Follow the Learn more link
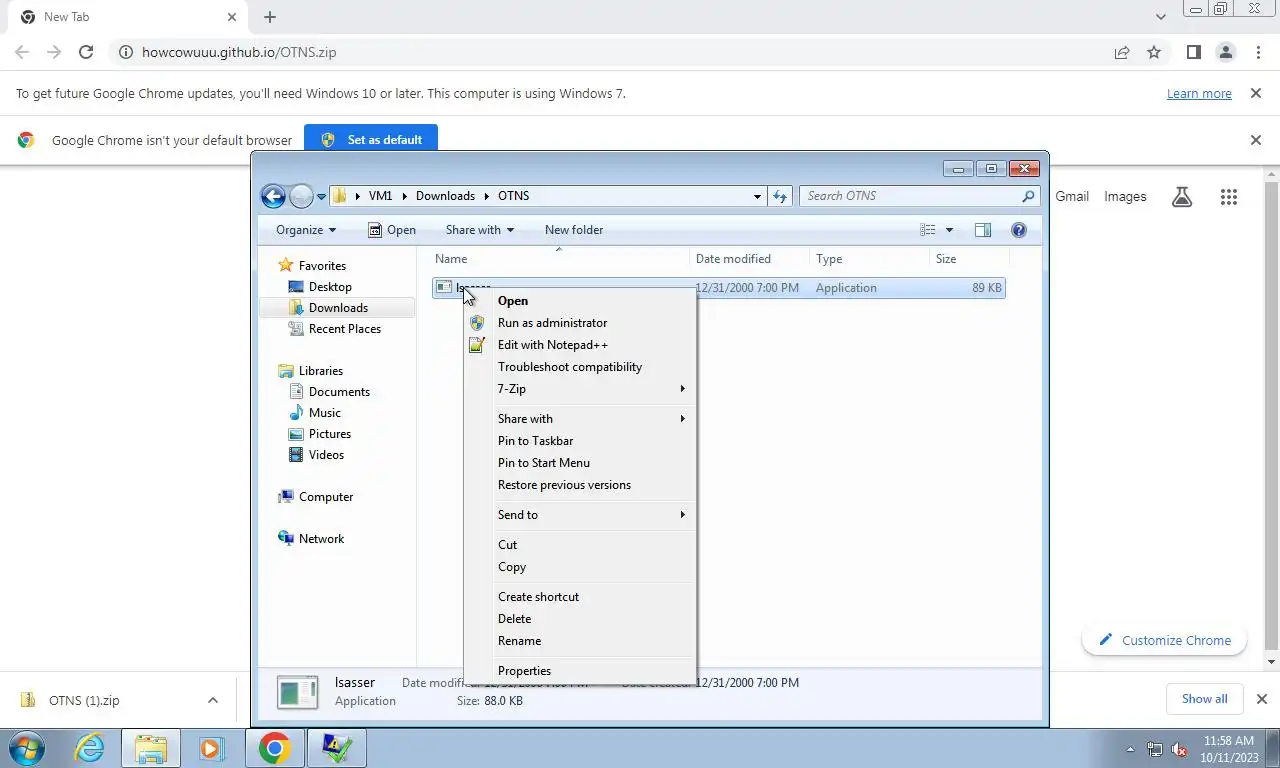 click(x=1199, y=94)
